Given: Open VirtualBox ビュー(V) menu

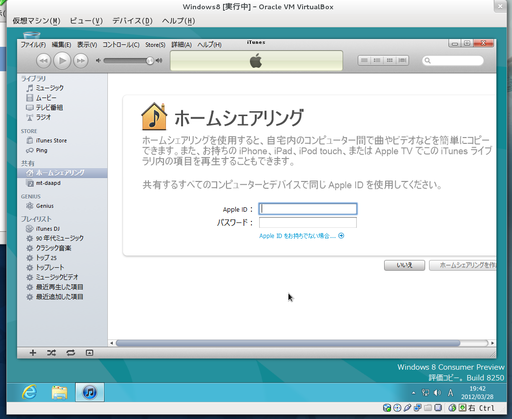Looking at the screenshot, I should [x=86, y=21].
